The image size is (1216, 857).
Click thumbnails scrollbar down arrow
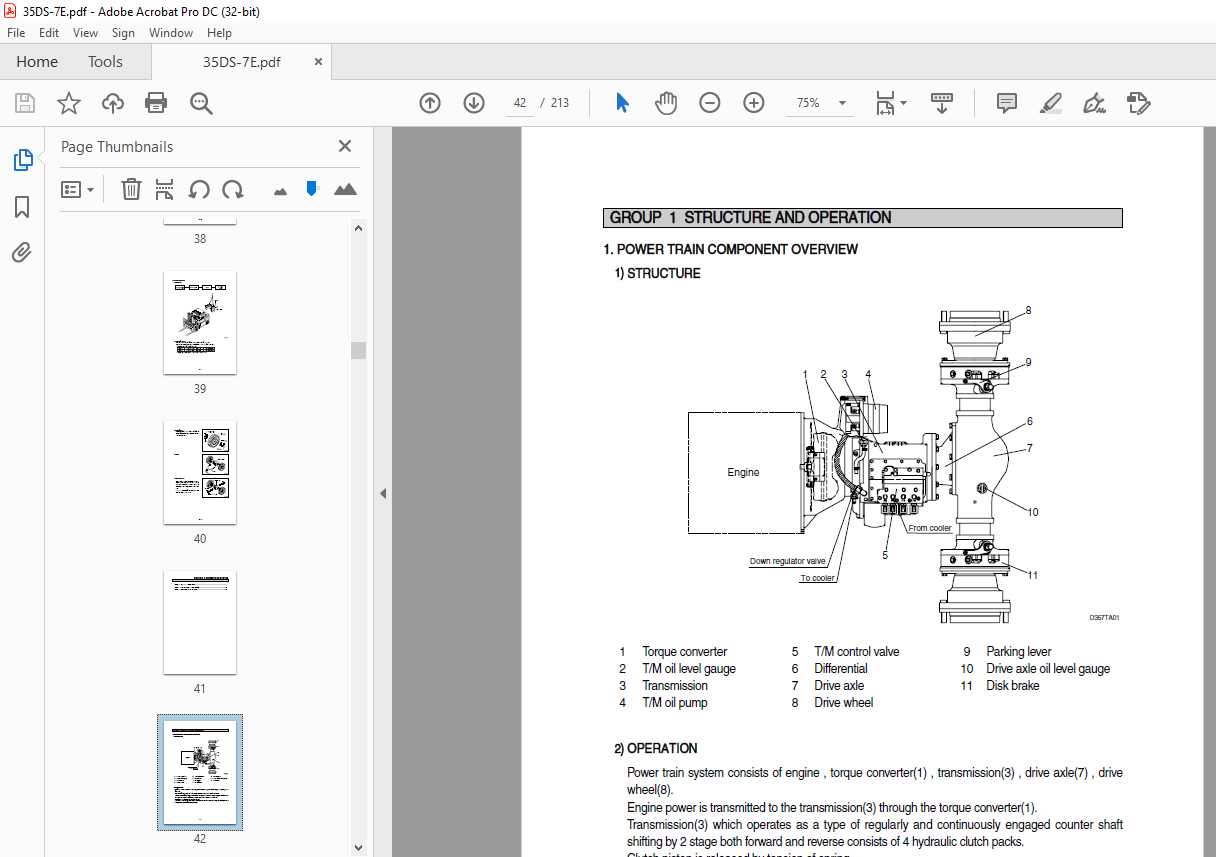click(358, 848)
